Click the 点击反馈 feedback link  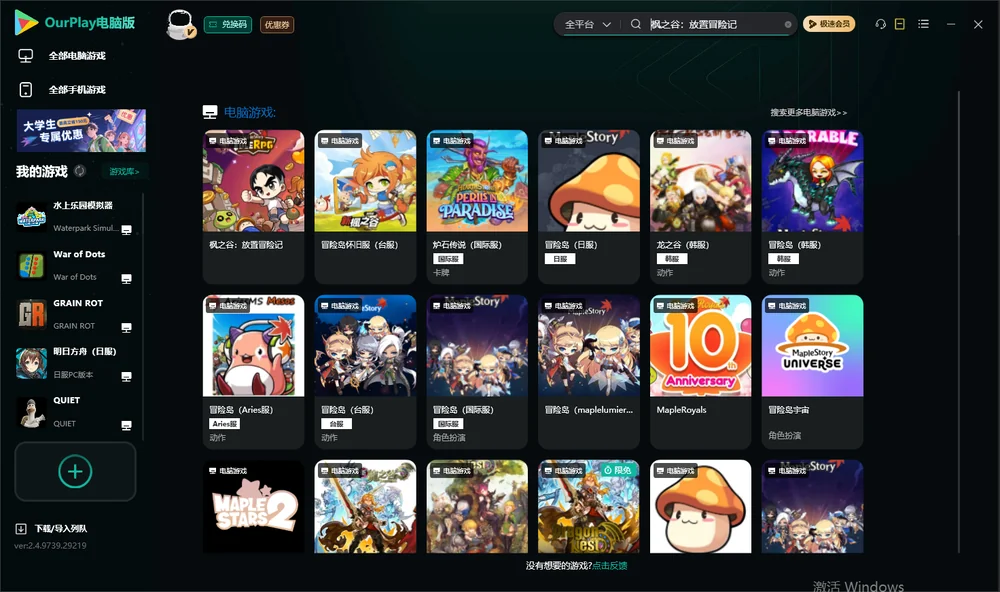(610, 565)
